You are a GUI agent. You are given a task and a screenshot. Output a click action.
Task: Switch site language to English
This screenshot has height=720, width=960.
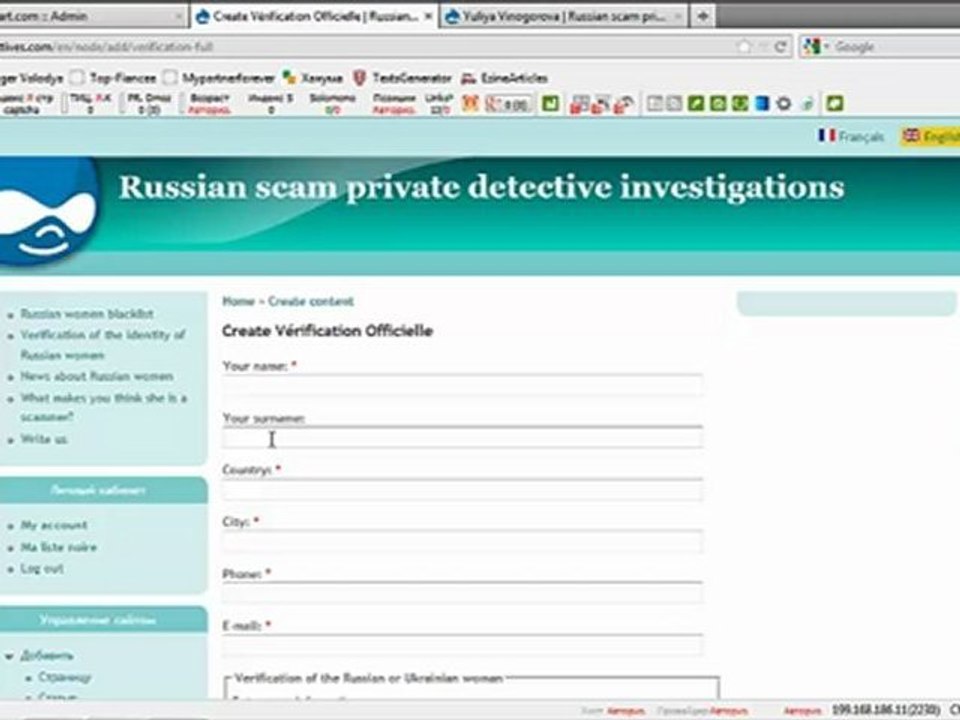pos(931,136)
